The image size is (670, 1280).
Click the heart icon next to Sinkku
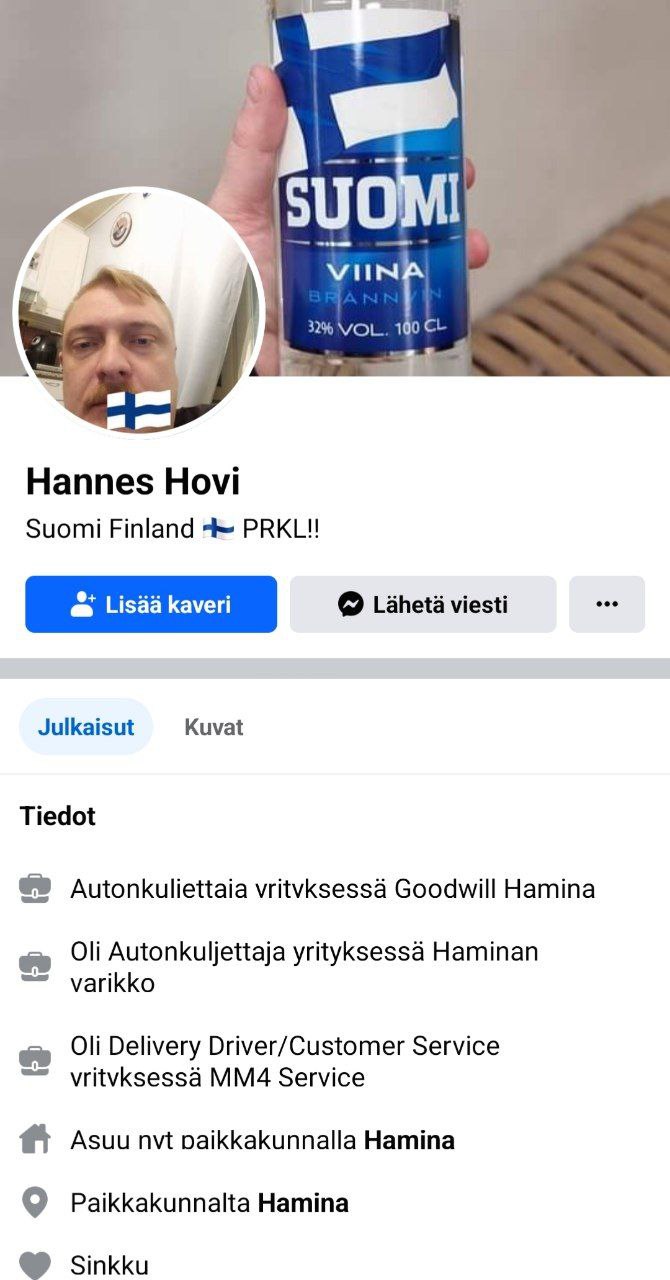pyautogui.click(x=35, y=1265)
